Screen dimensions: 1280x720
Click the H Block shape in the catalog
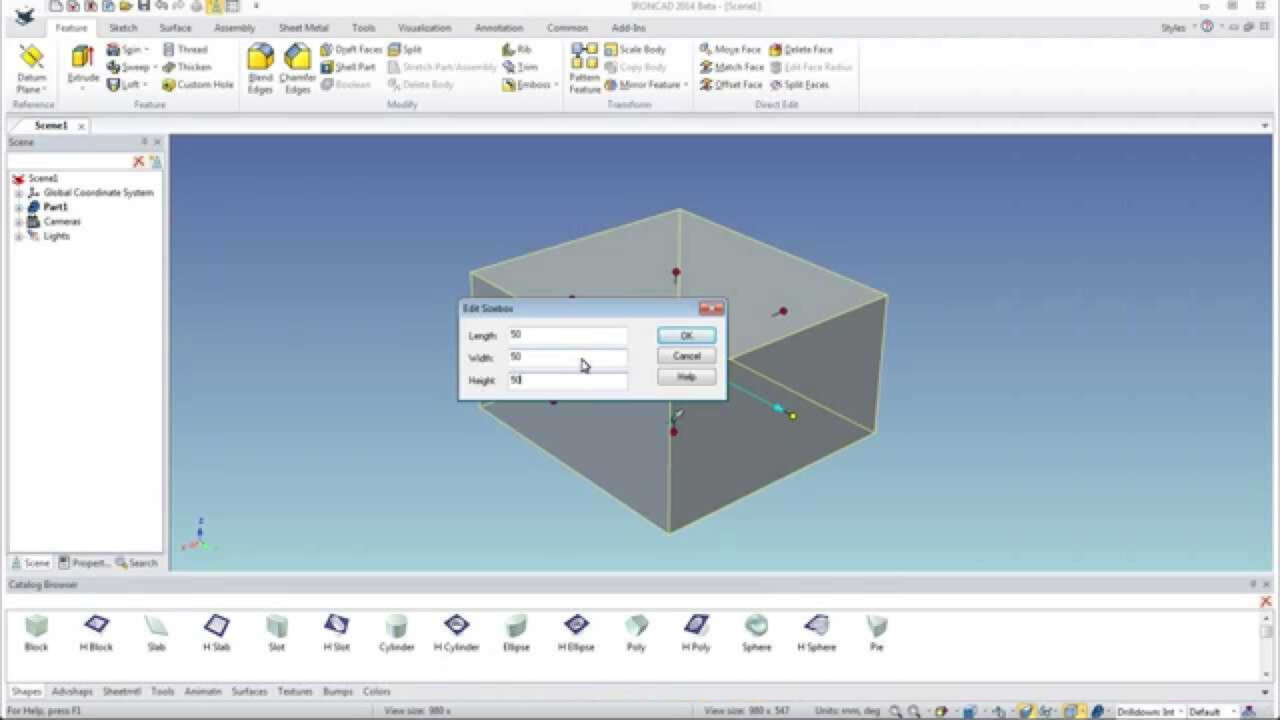pos(96,628)
